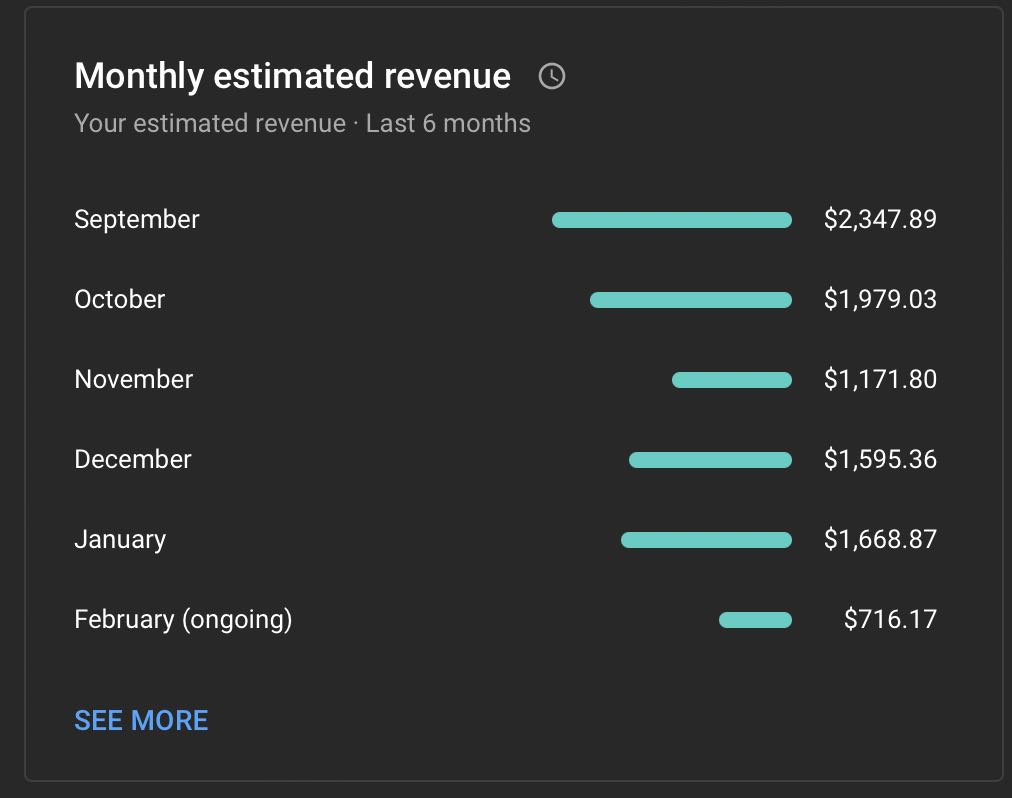This screenshot has height=798, width=1012.
Task: Select the $716.17 revenue amount
Action: click(x=890, y=620)
